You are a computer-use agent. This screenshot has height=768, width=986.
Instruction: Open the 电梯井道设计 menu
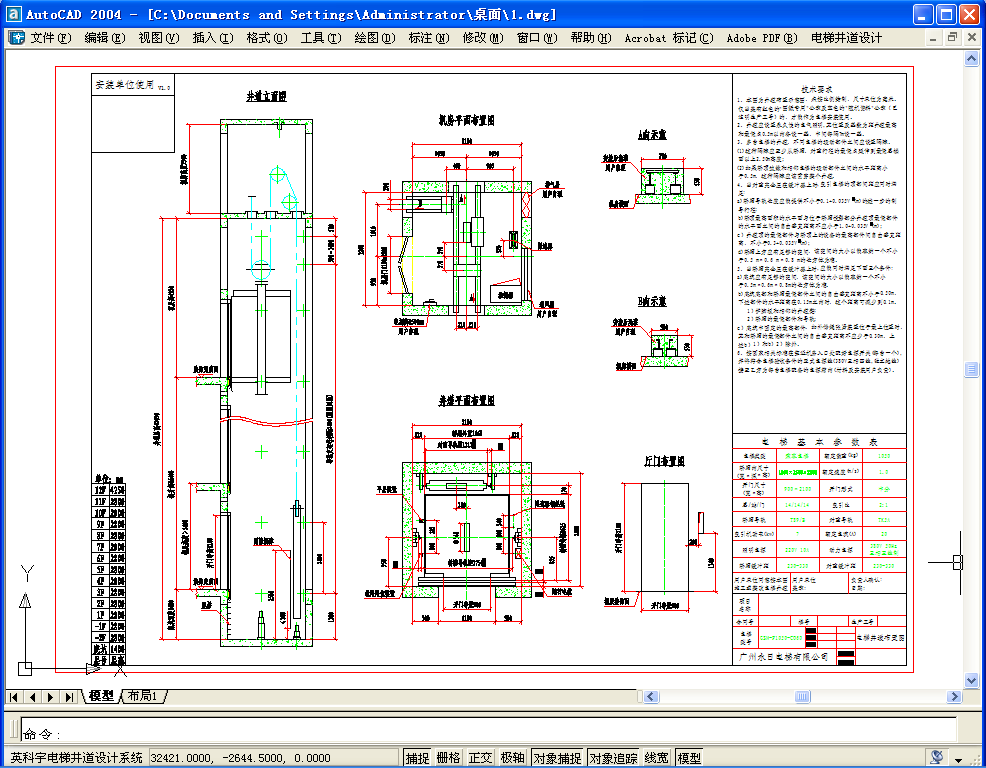[x=846, y=38]
